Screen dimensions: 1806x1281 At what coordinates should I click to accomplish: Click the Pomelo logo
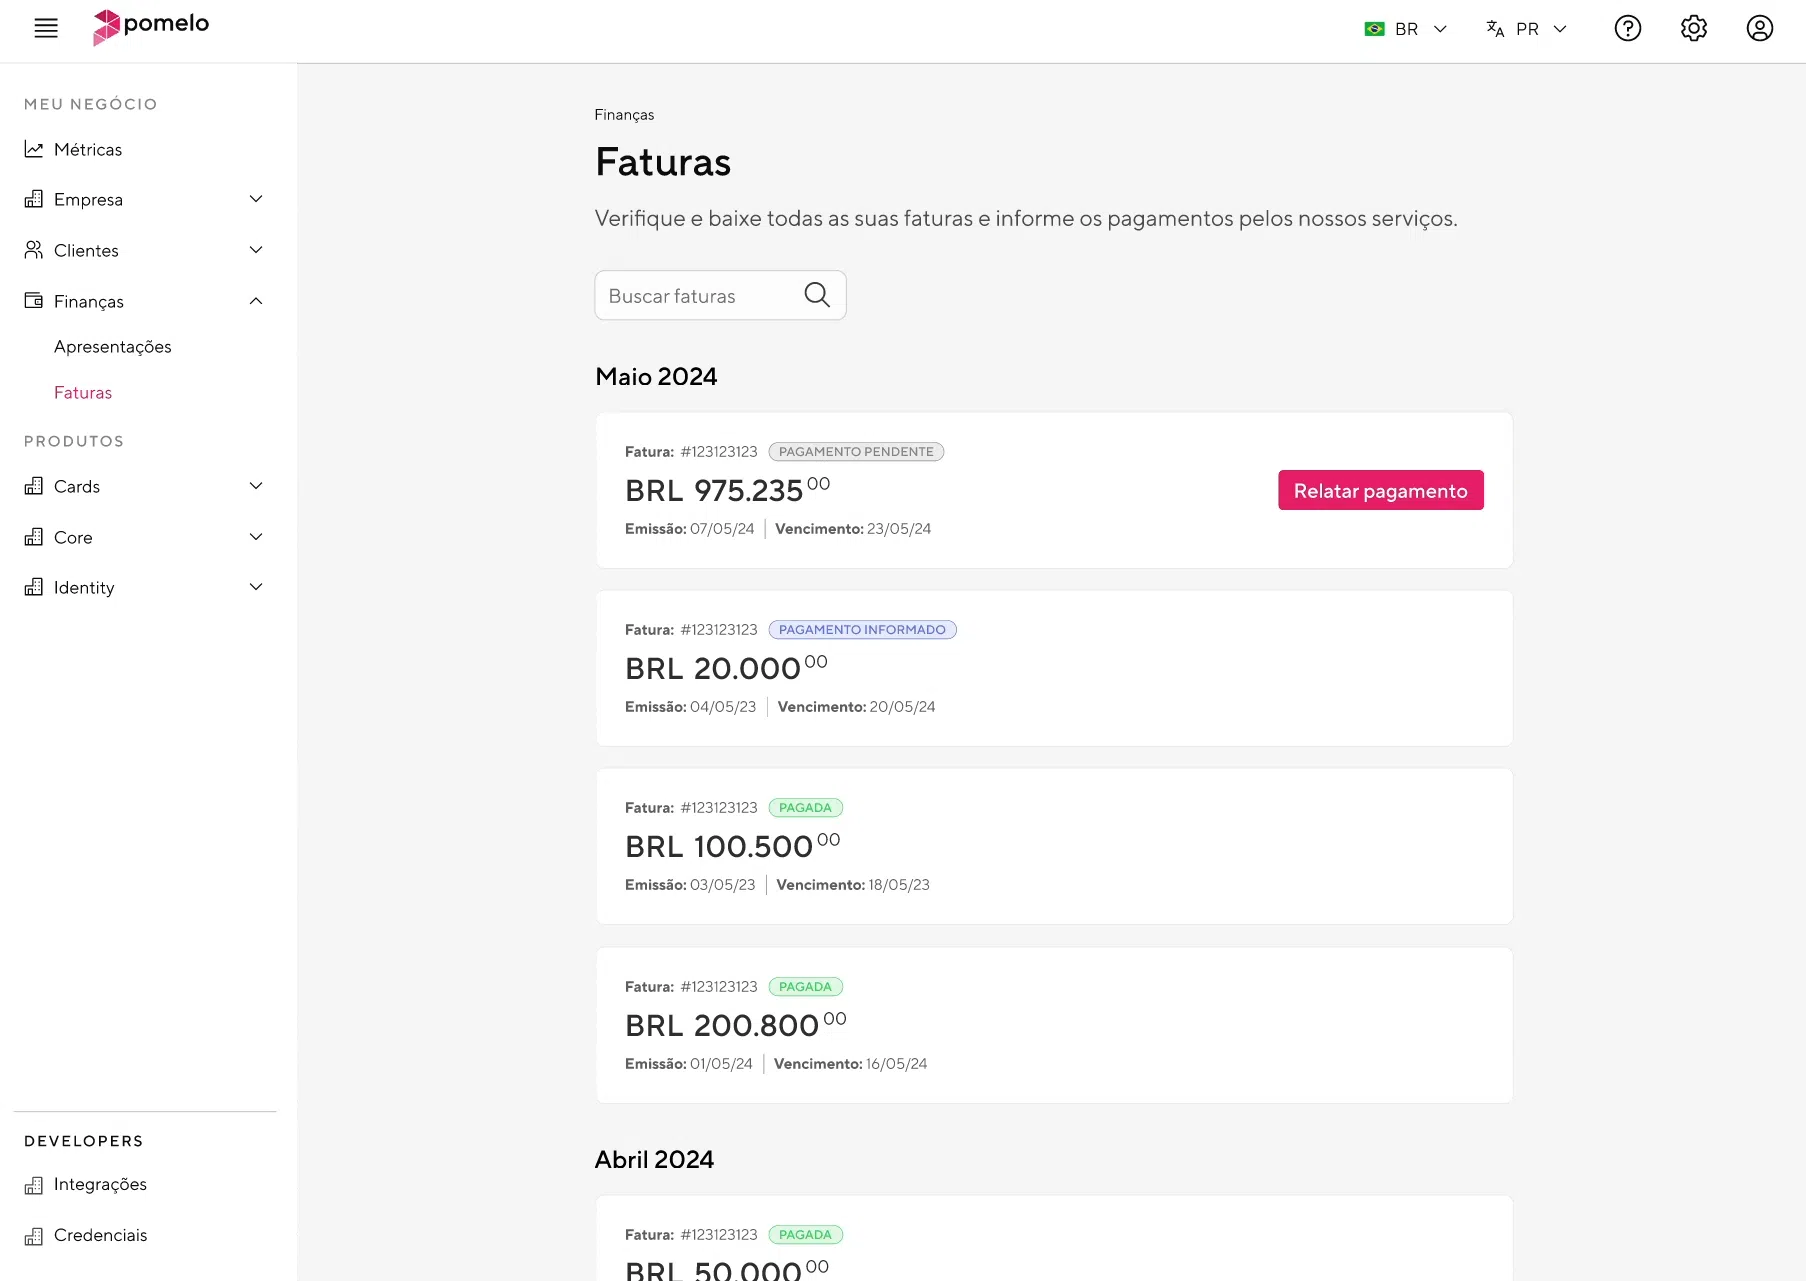click(151, 27)
